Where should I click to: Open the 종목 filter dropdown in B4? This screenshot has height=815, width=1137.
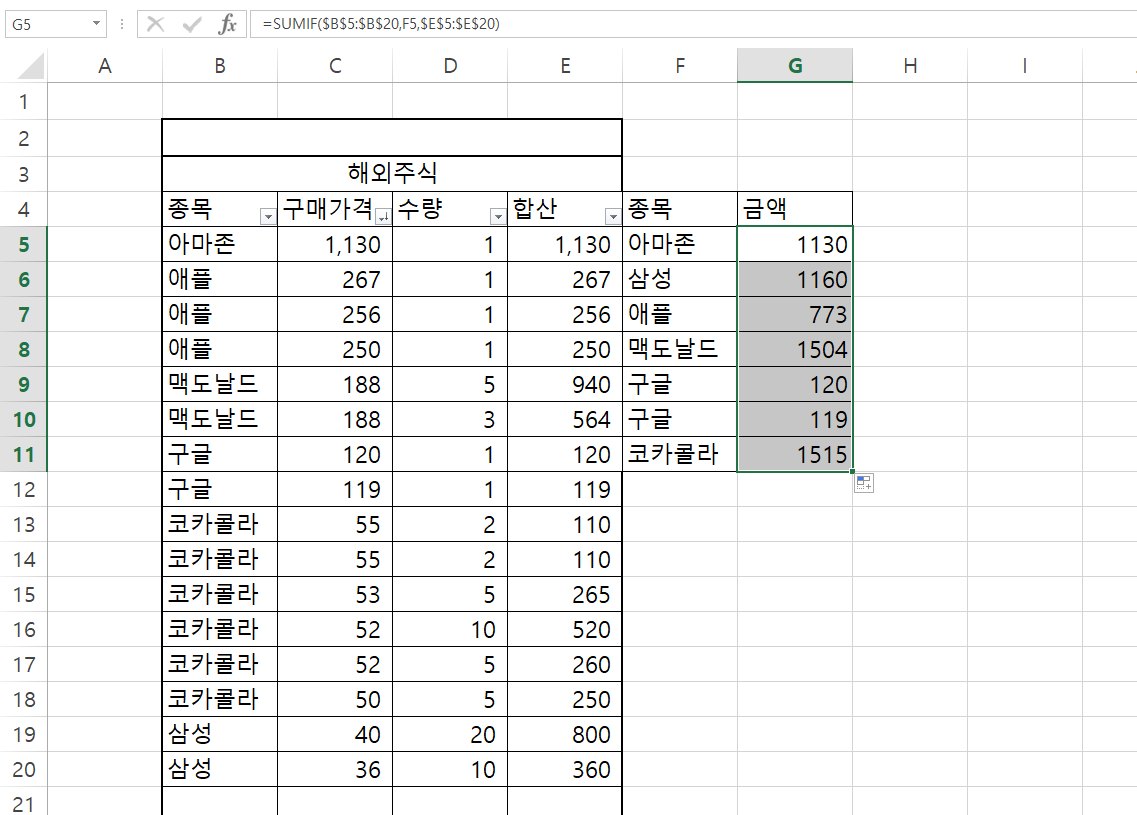pyautogui.click(x=268, y=216)
